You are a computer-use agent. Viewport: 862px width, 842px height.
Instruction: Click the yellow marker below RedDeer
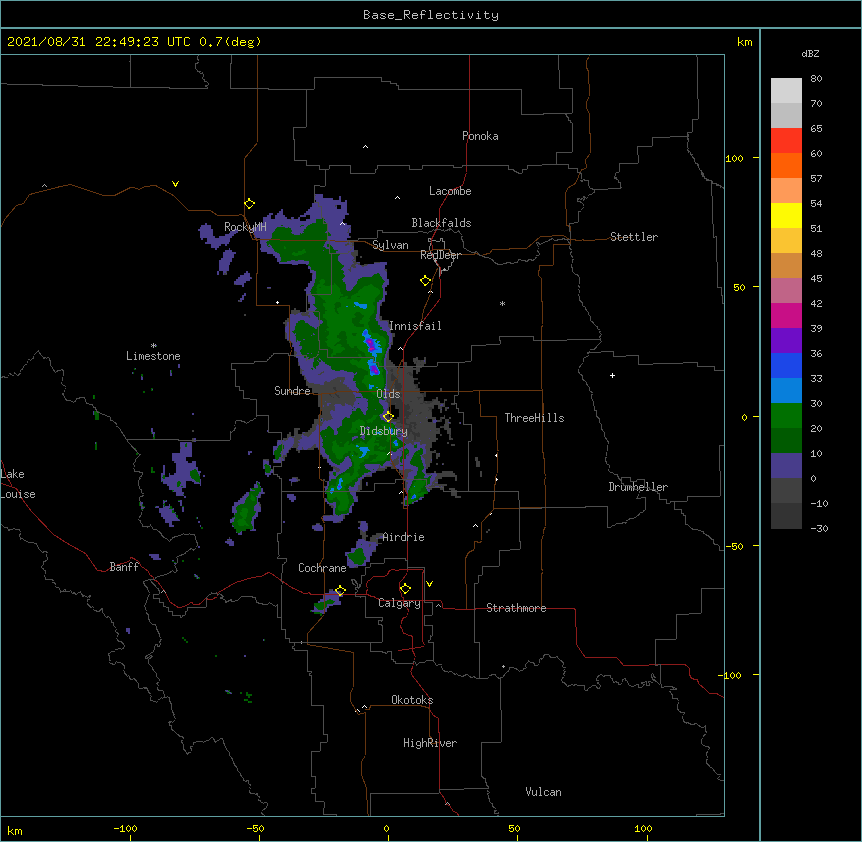[x=425, y=281]
